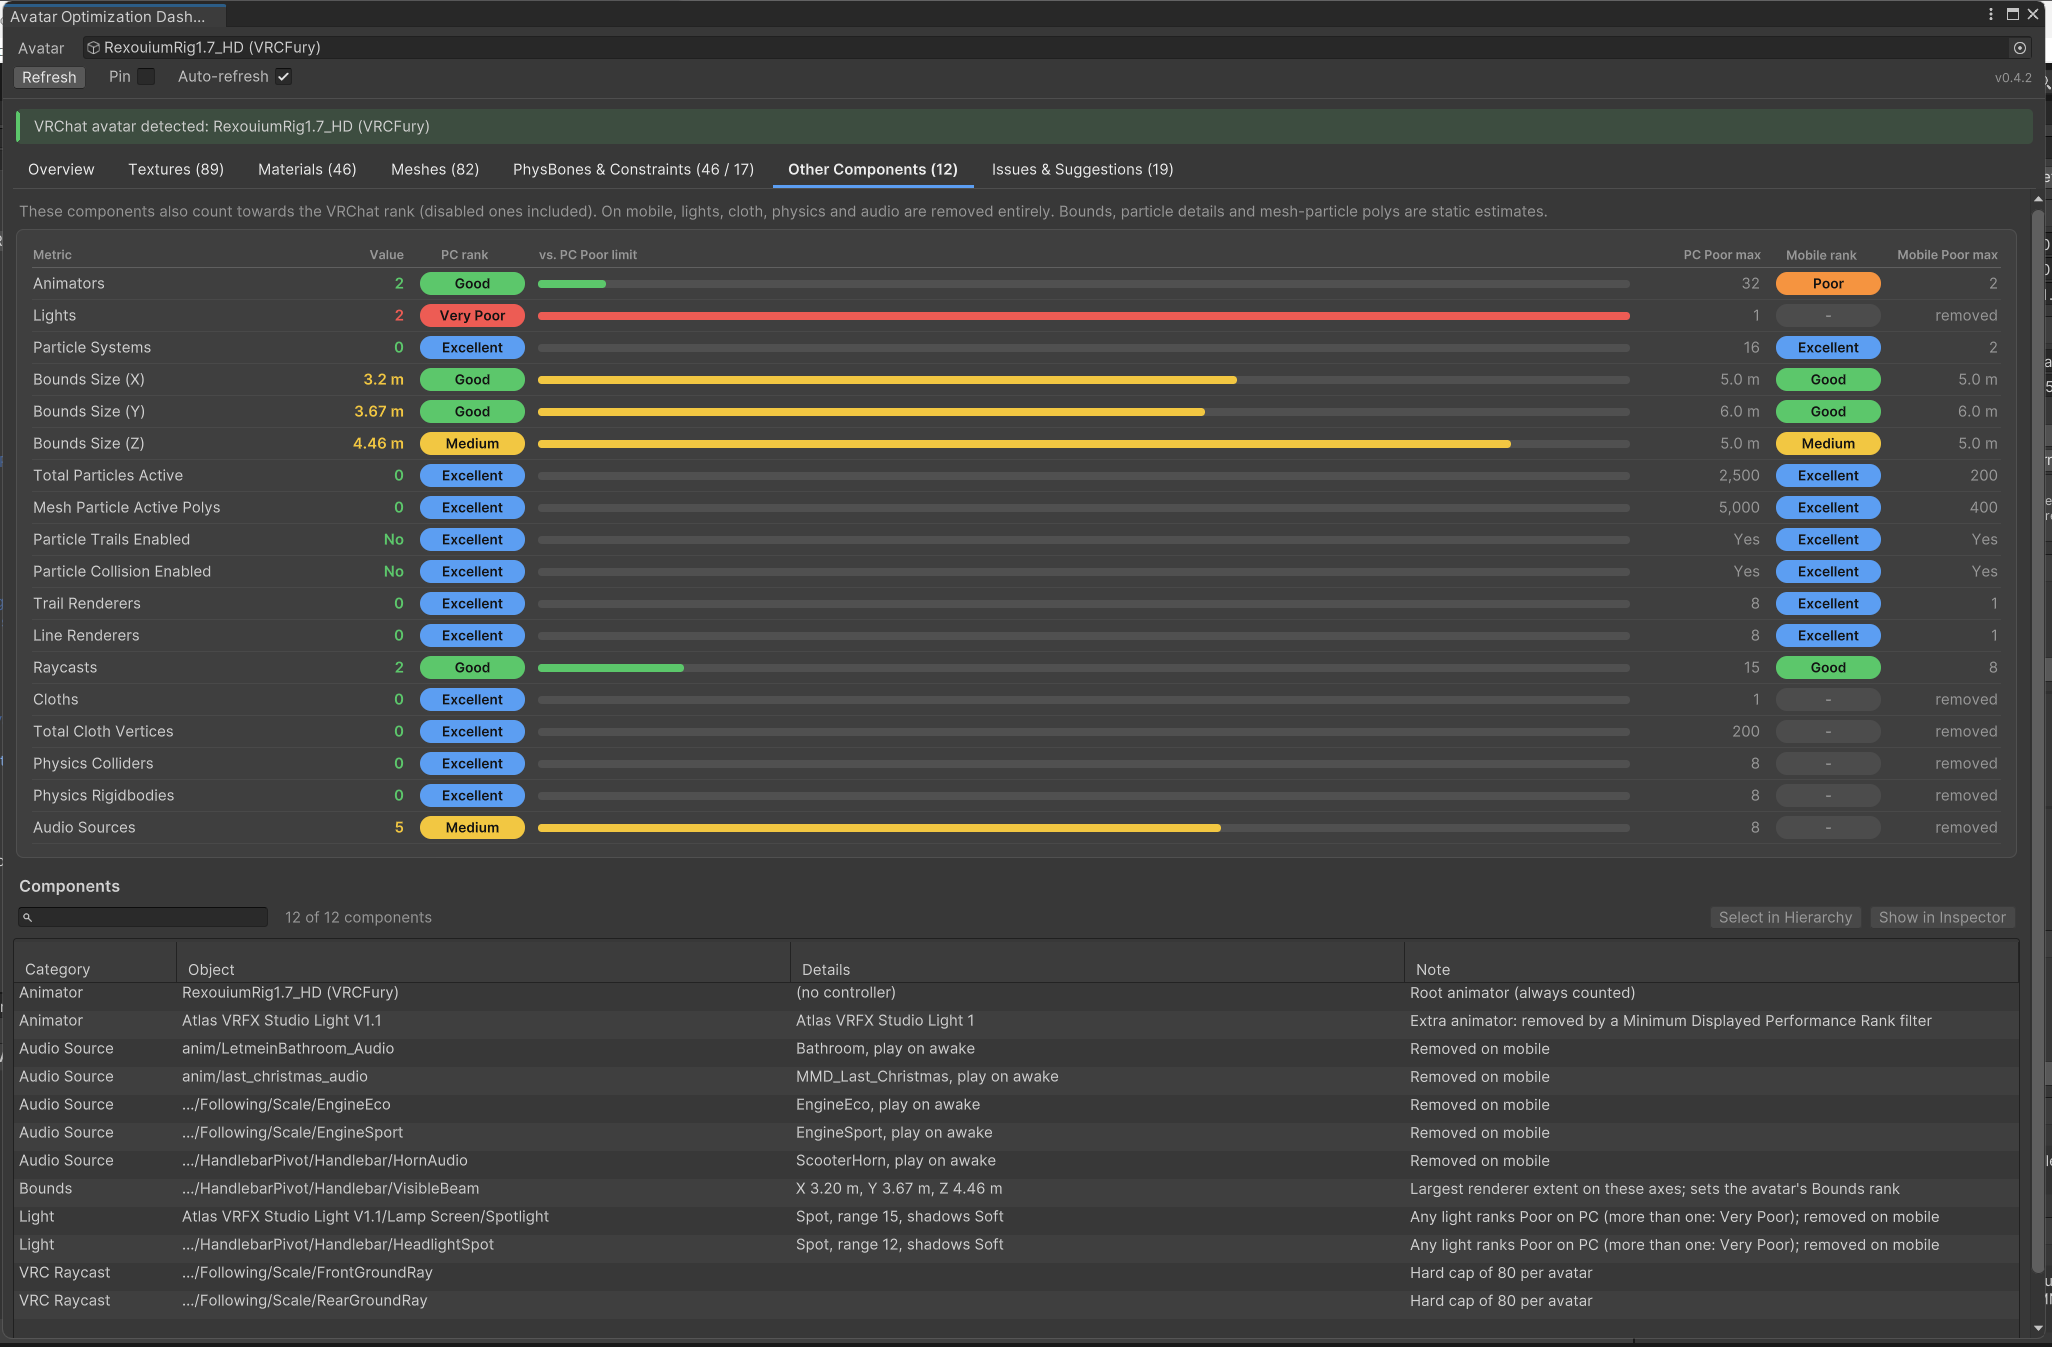Open Issues & Suggestions (19) tab

pyautogui.click(x=1082, y=169)
